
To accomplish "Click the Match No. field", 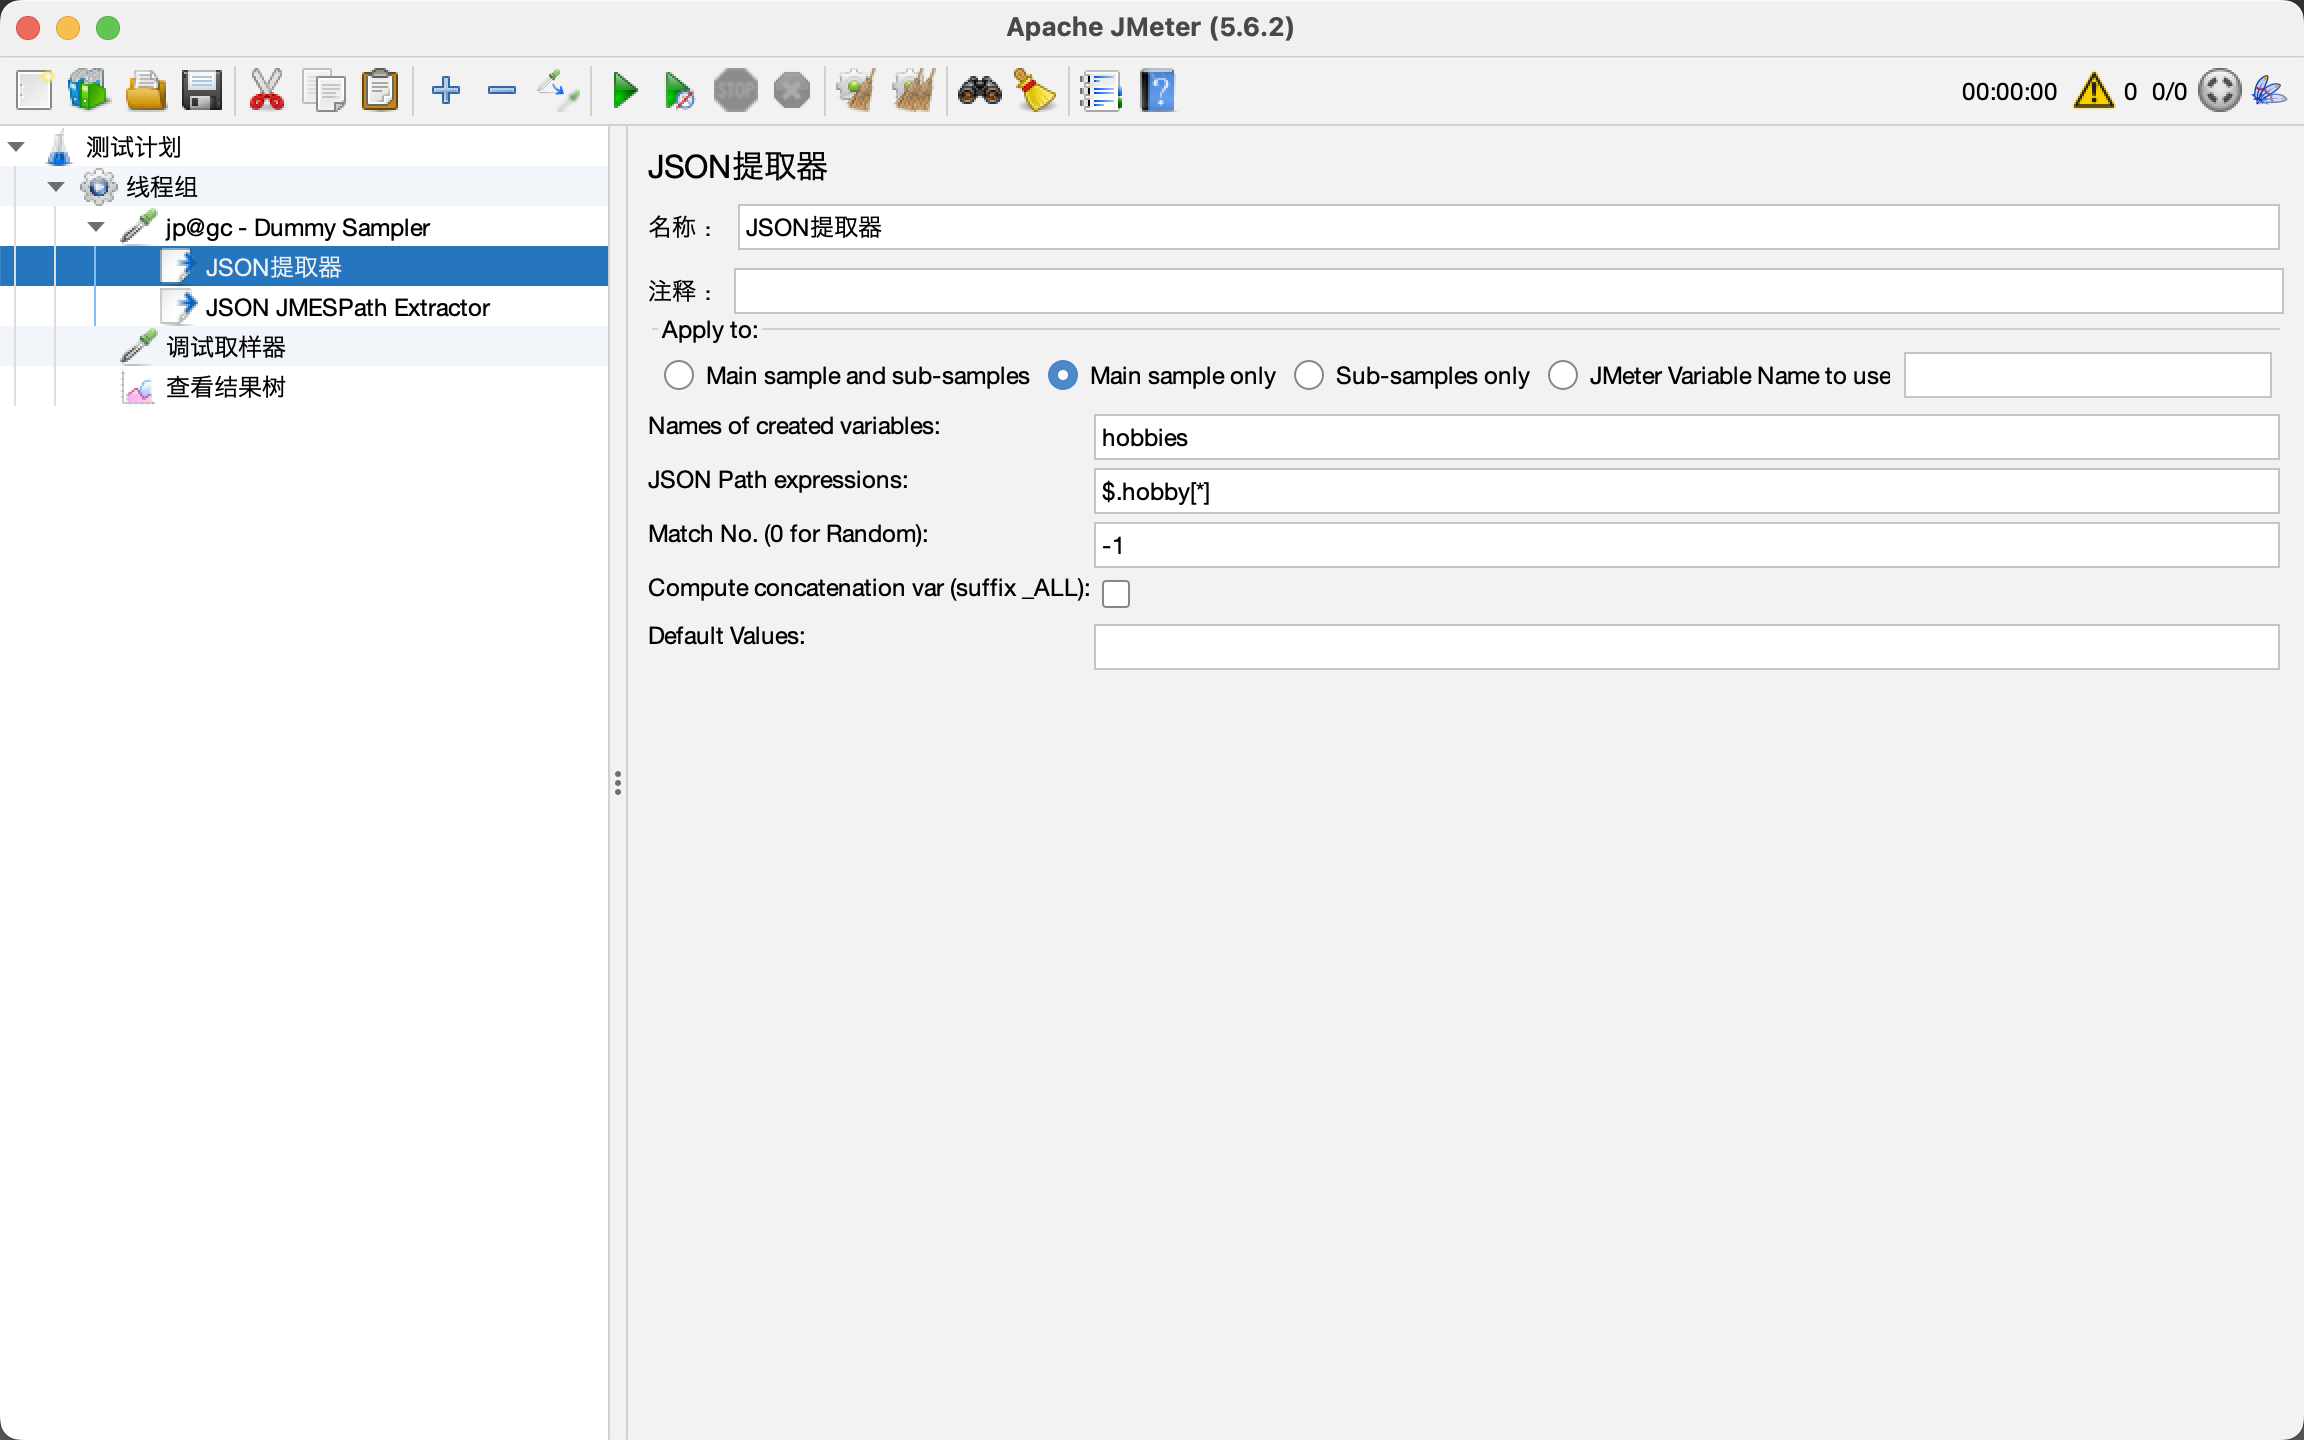I will tap(1686, 545).
